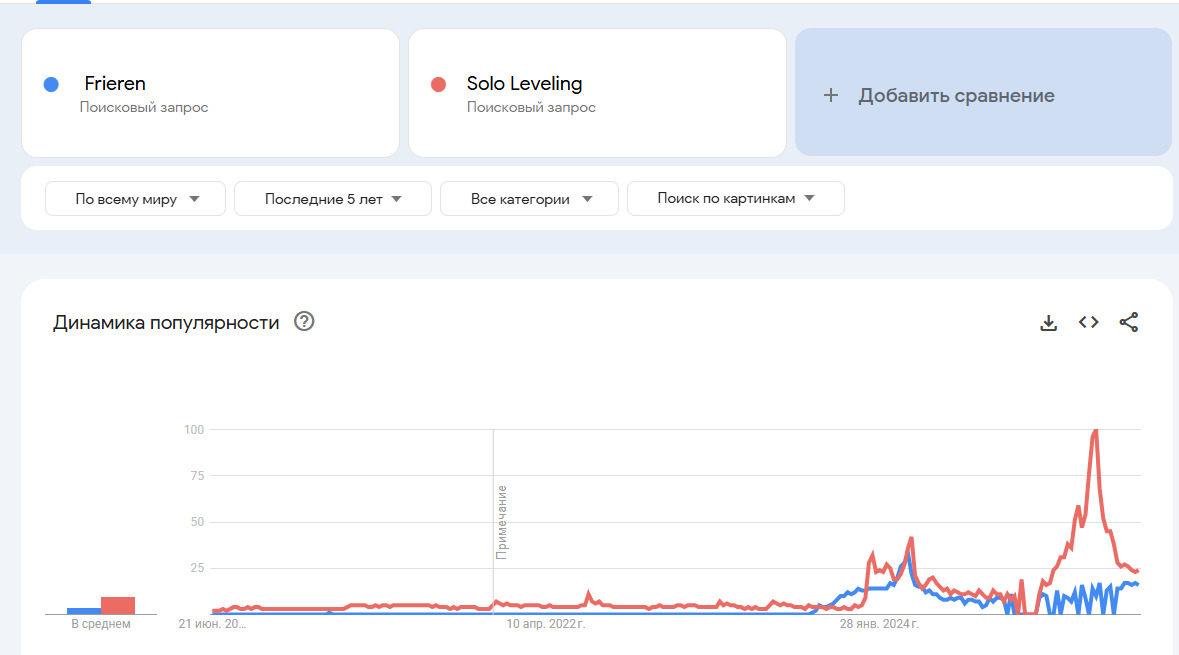
Task: Change the Поиск по картинкам search type
Action: point(735,199)
